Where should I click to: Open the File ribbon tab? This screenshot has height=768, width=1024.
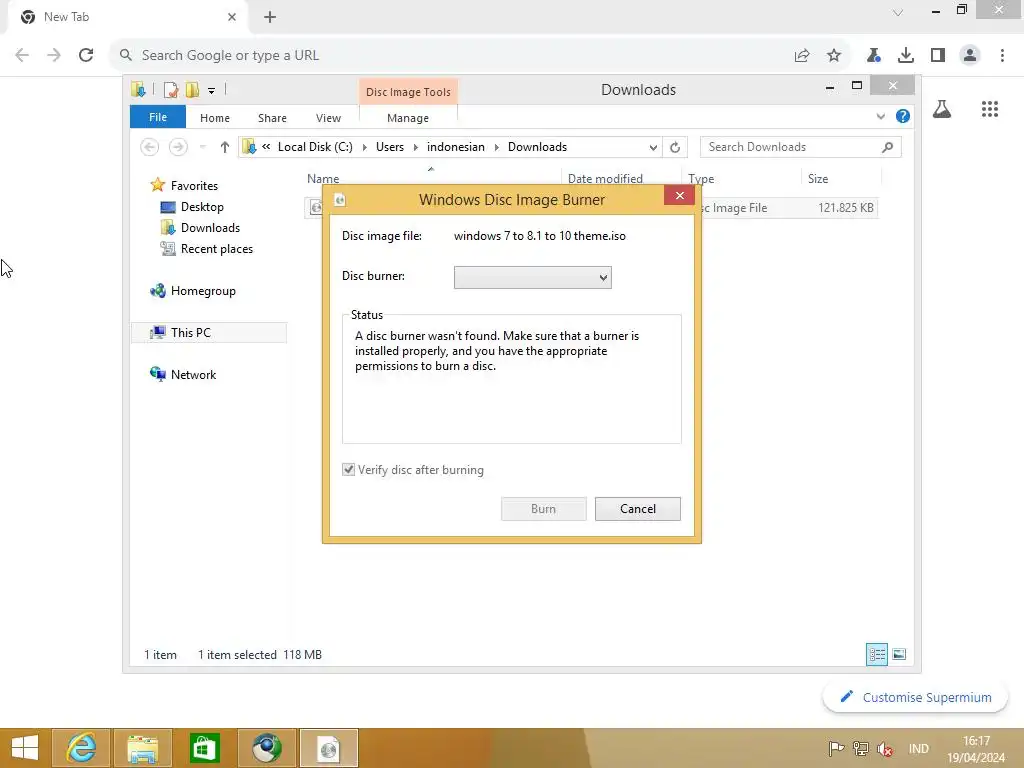click(157, 117)
